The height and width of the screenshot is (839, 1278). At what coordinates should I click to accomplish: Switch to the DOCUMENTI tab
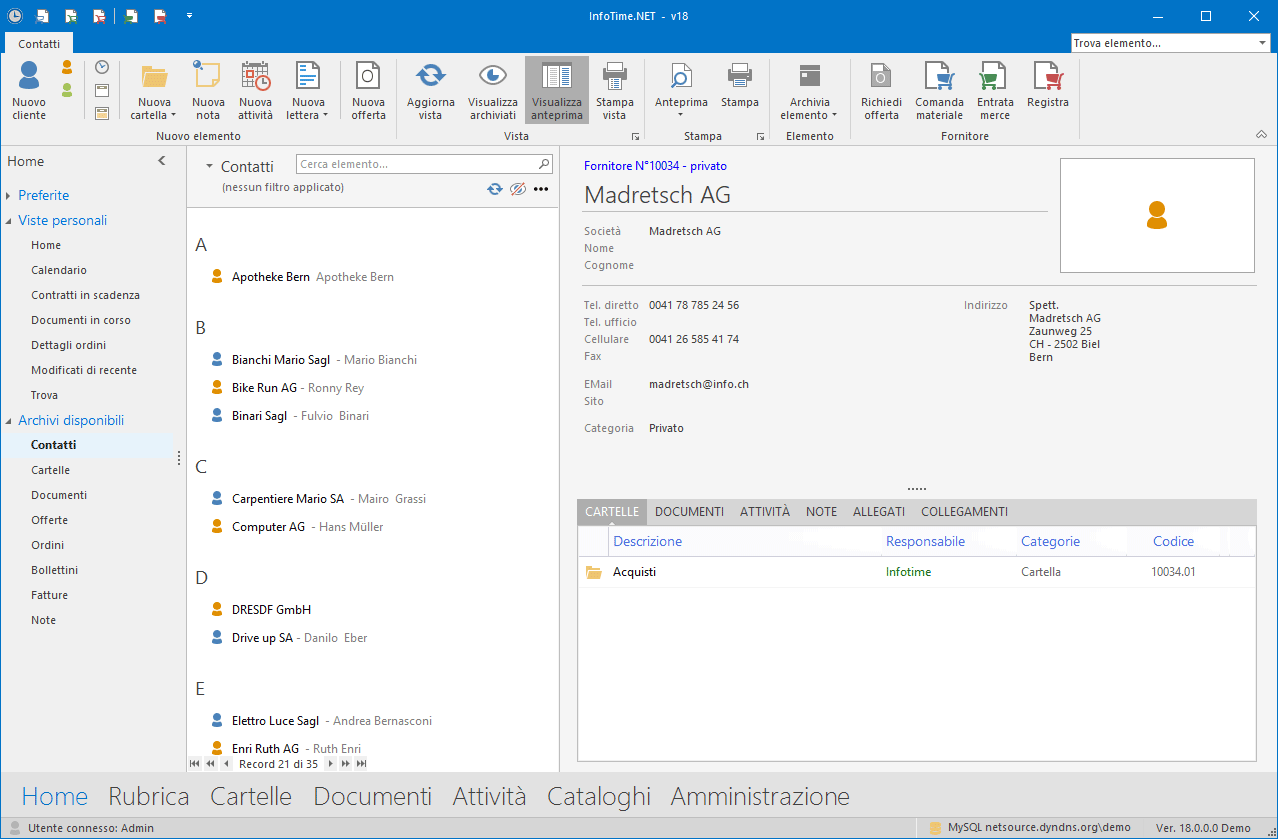pos(689,512)
